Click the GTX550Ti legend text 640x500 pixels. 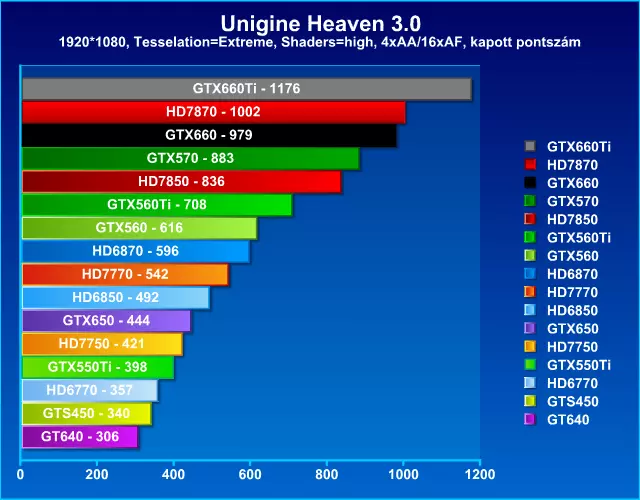click(579, 365)
